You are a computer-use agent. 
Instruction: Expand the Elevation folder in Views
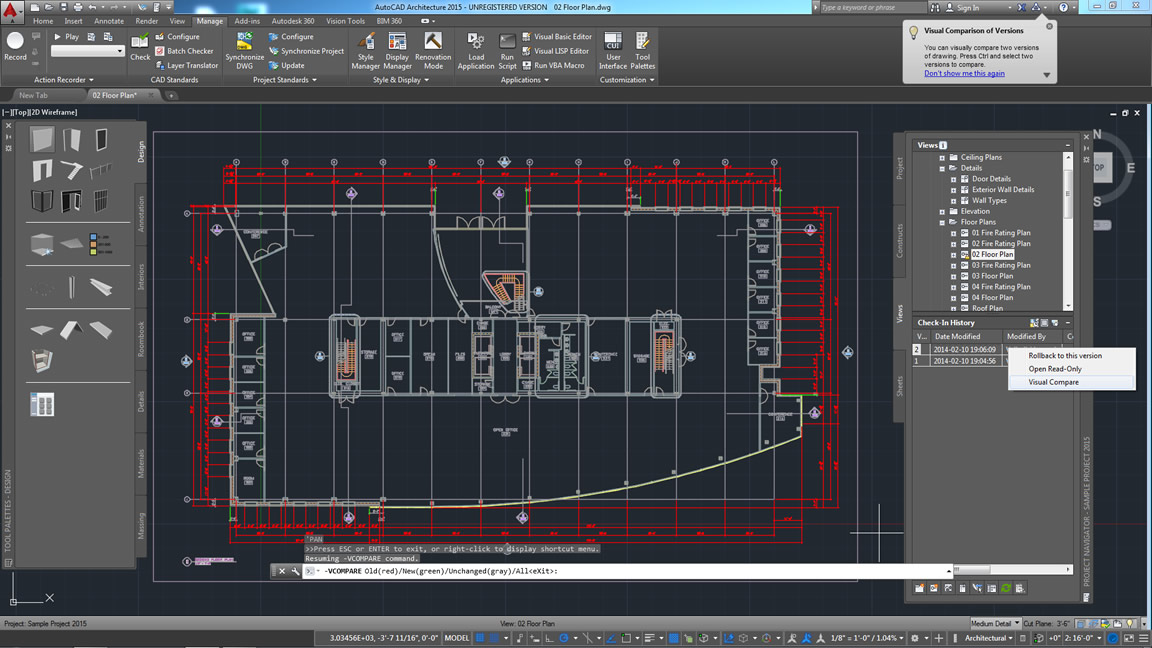[x=942, y=211]
